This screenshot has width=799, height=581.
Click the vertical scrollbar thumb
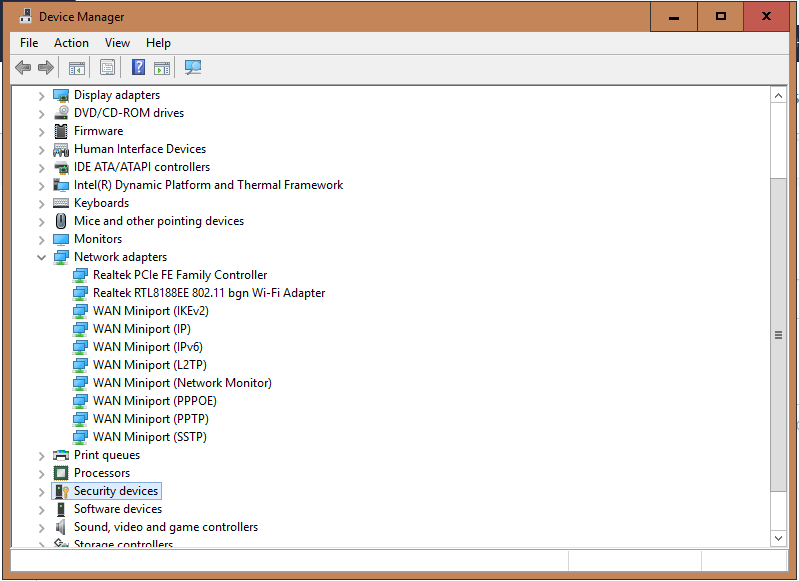(778, 335)
